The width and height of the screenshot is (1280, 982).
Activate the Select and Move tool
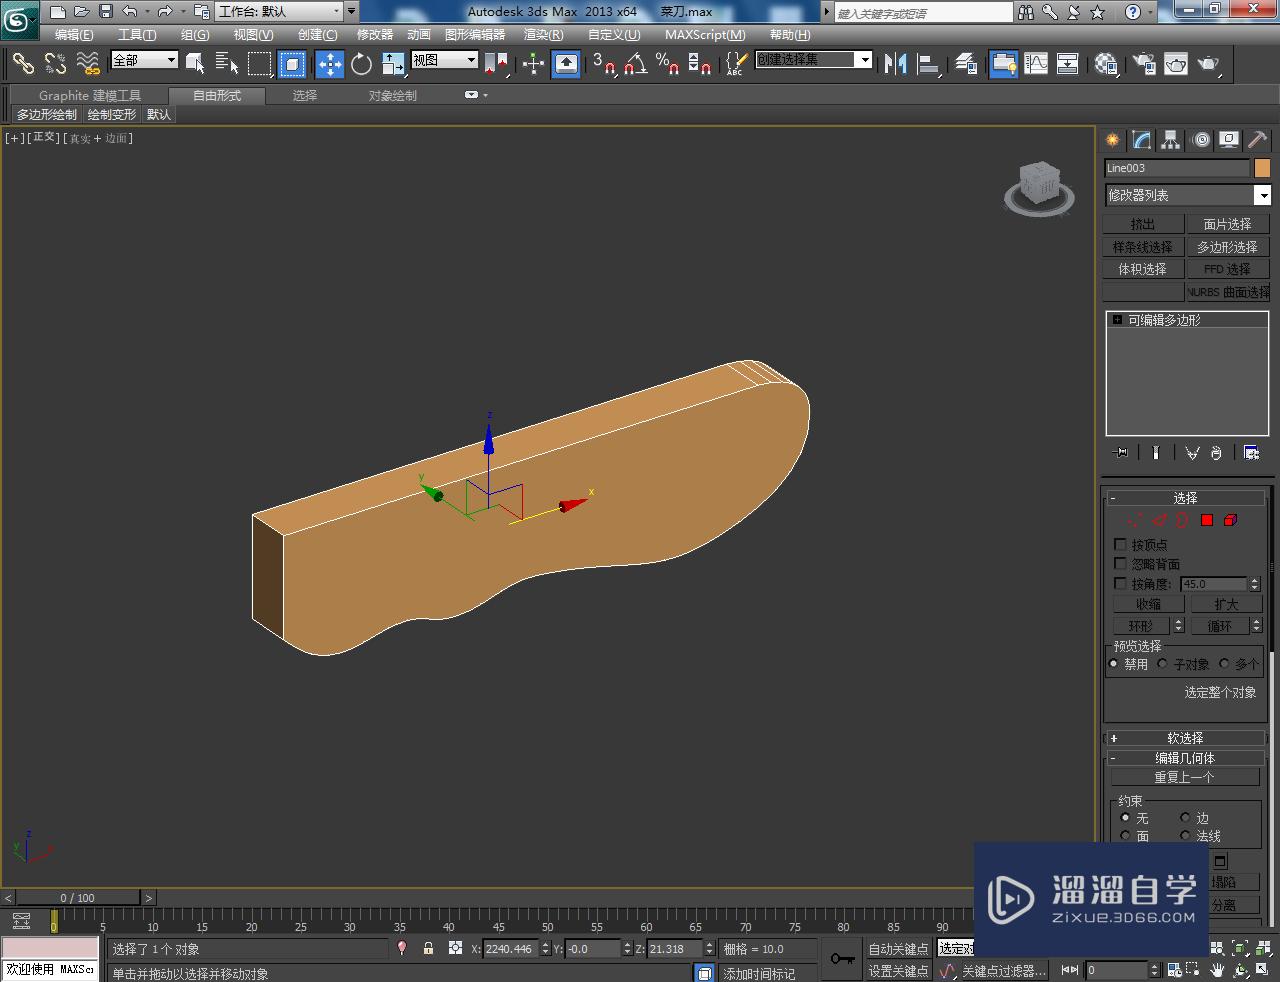tap(330, 64)
